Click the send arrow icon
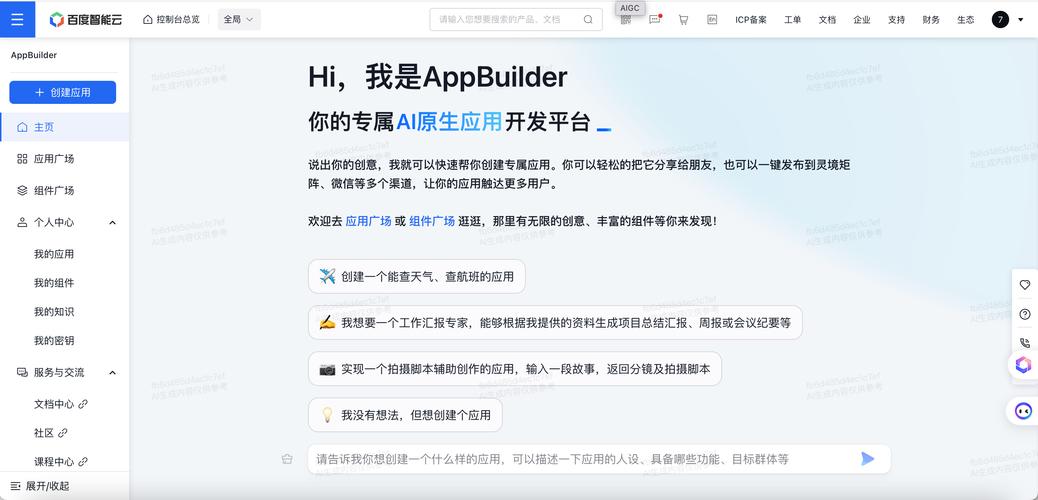The width and height of the screenshot is (1038, 500). click(x=867, y=458)
